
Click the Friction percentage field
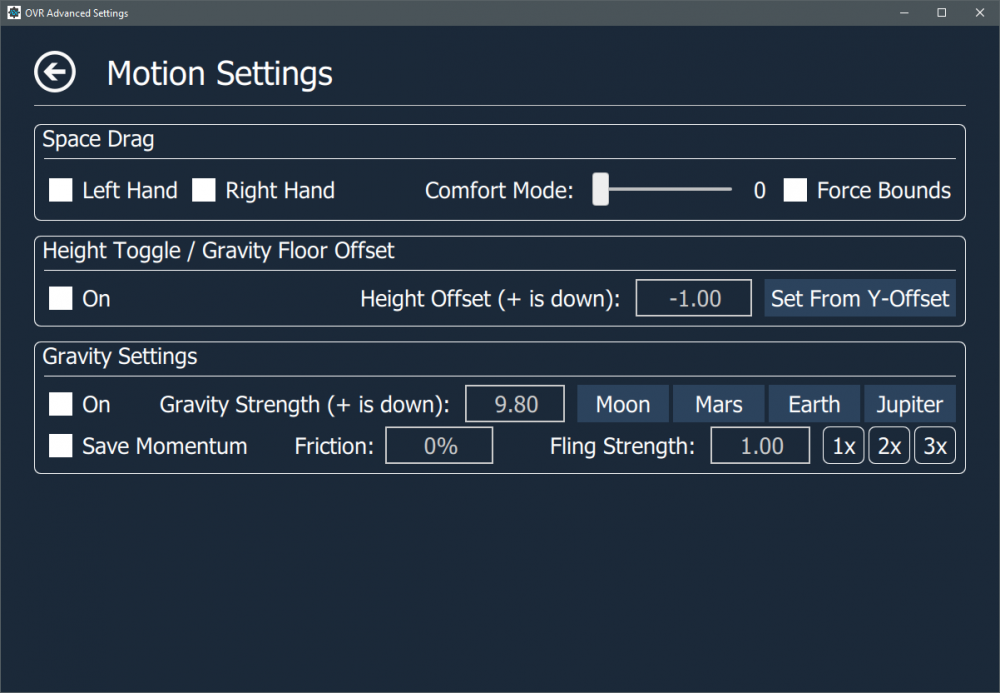point(440,446)
